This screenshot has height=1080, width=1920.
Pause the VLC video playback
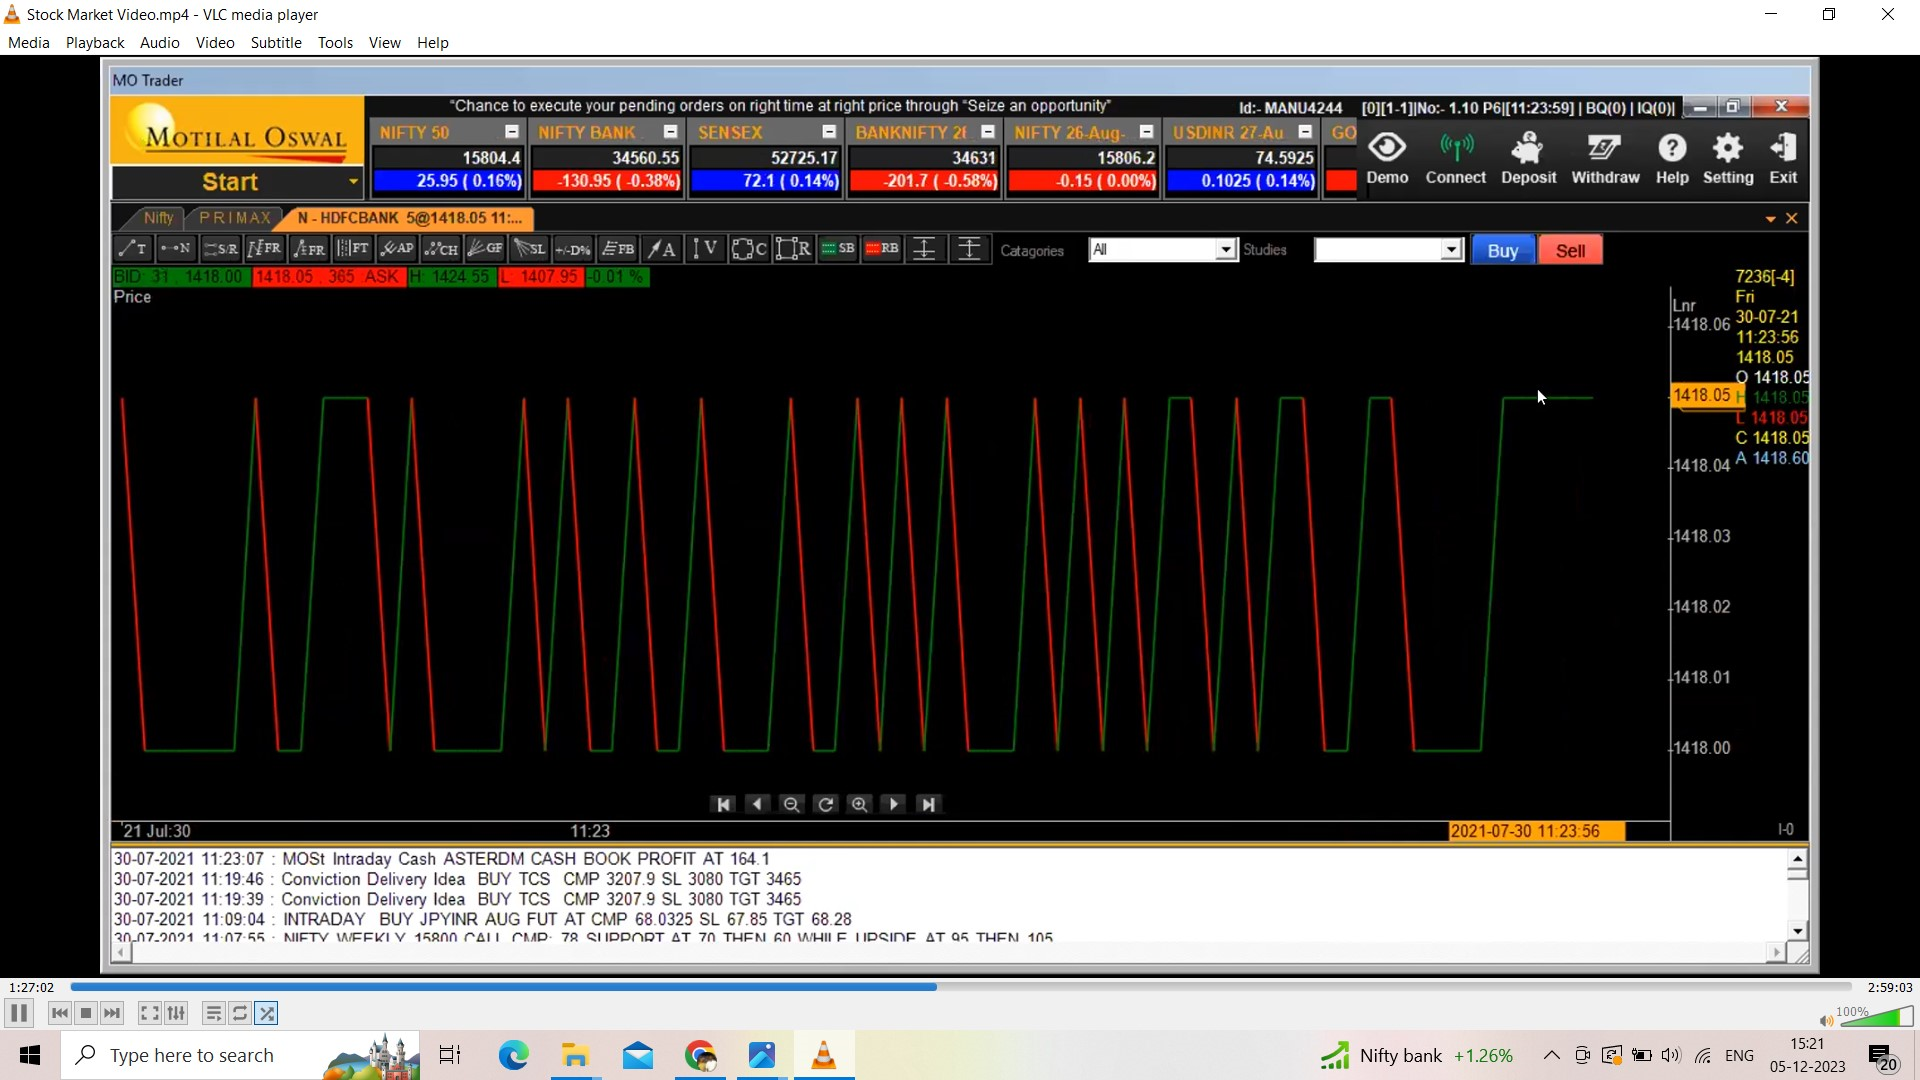point(19,1013)
